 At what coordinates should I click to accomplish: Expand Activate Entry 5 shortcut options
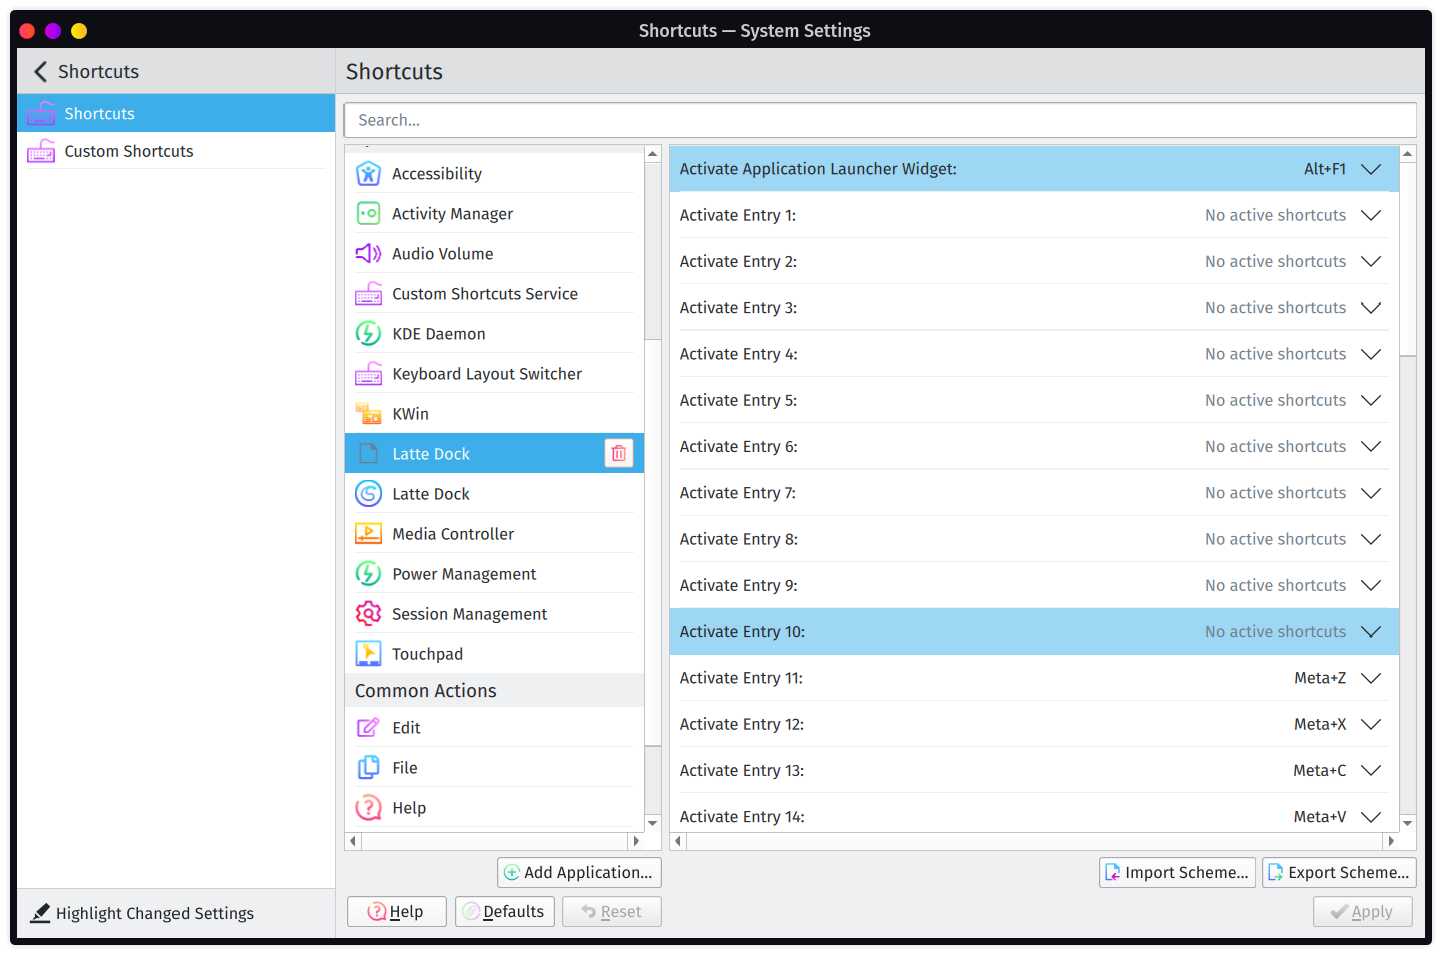[1371, 400]
